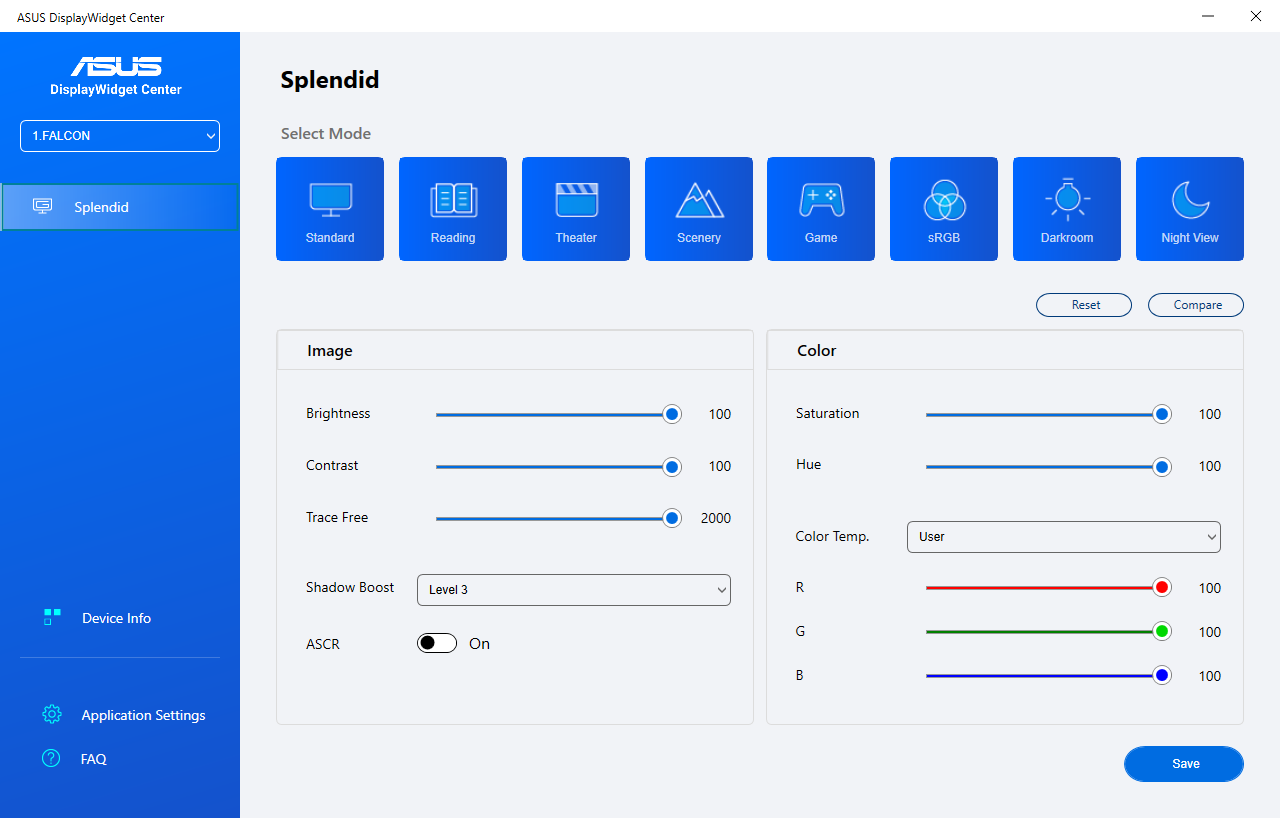Select the Standard mode tile

pos(330,209)
